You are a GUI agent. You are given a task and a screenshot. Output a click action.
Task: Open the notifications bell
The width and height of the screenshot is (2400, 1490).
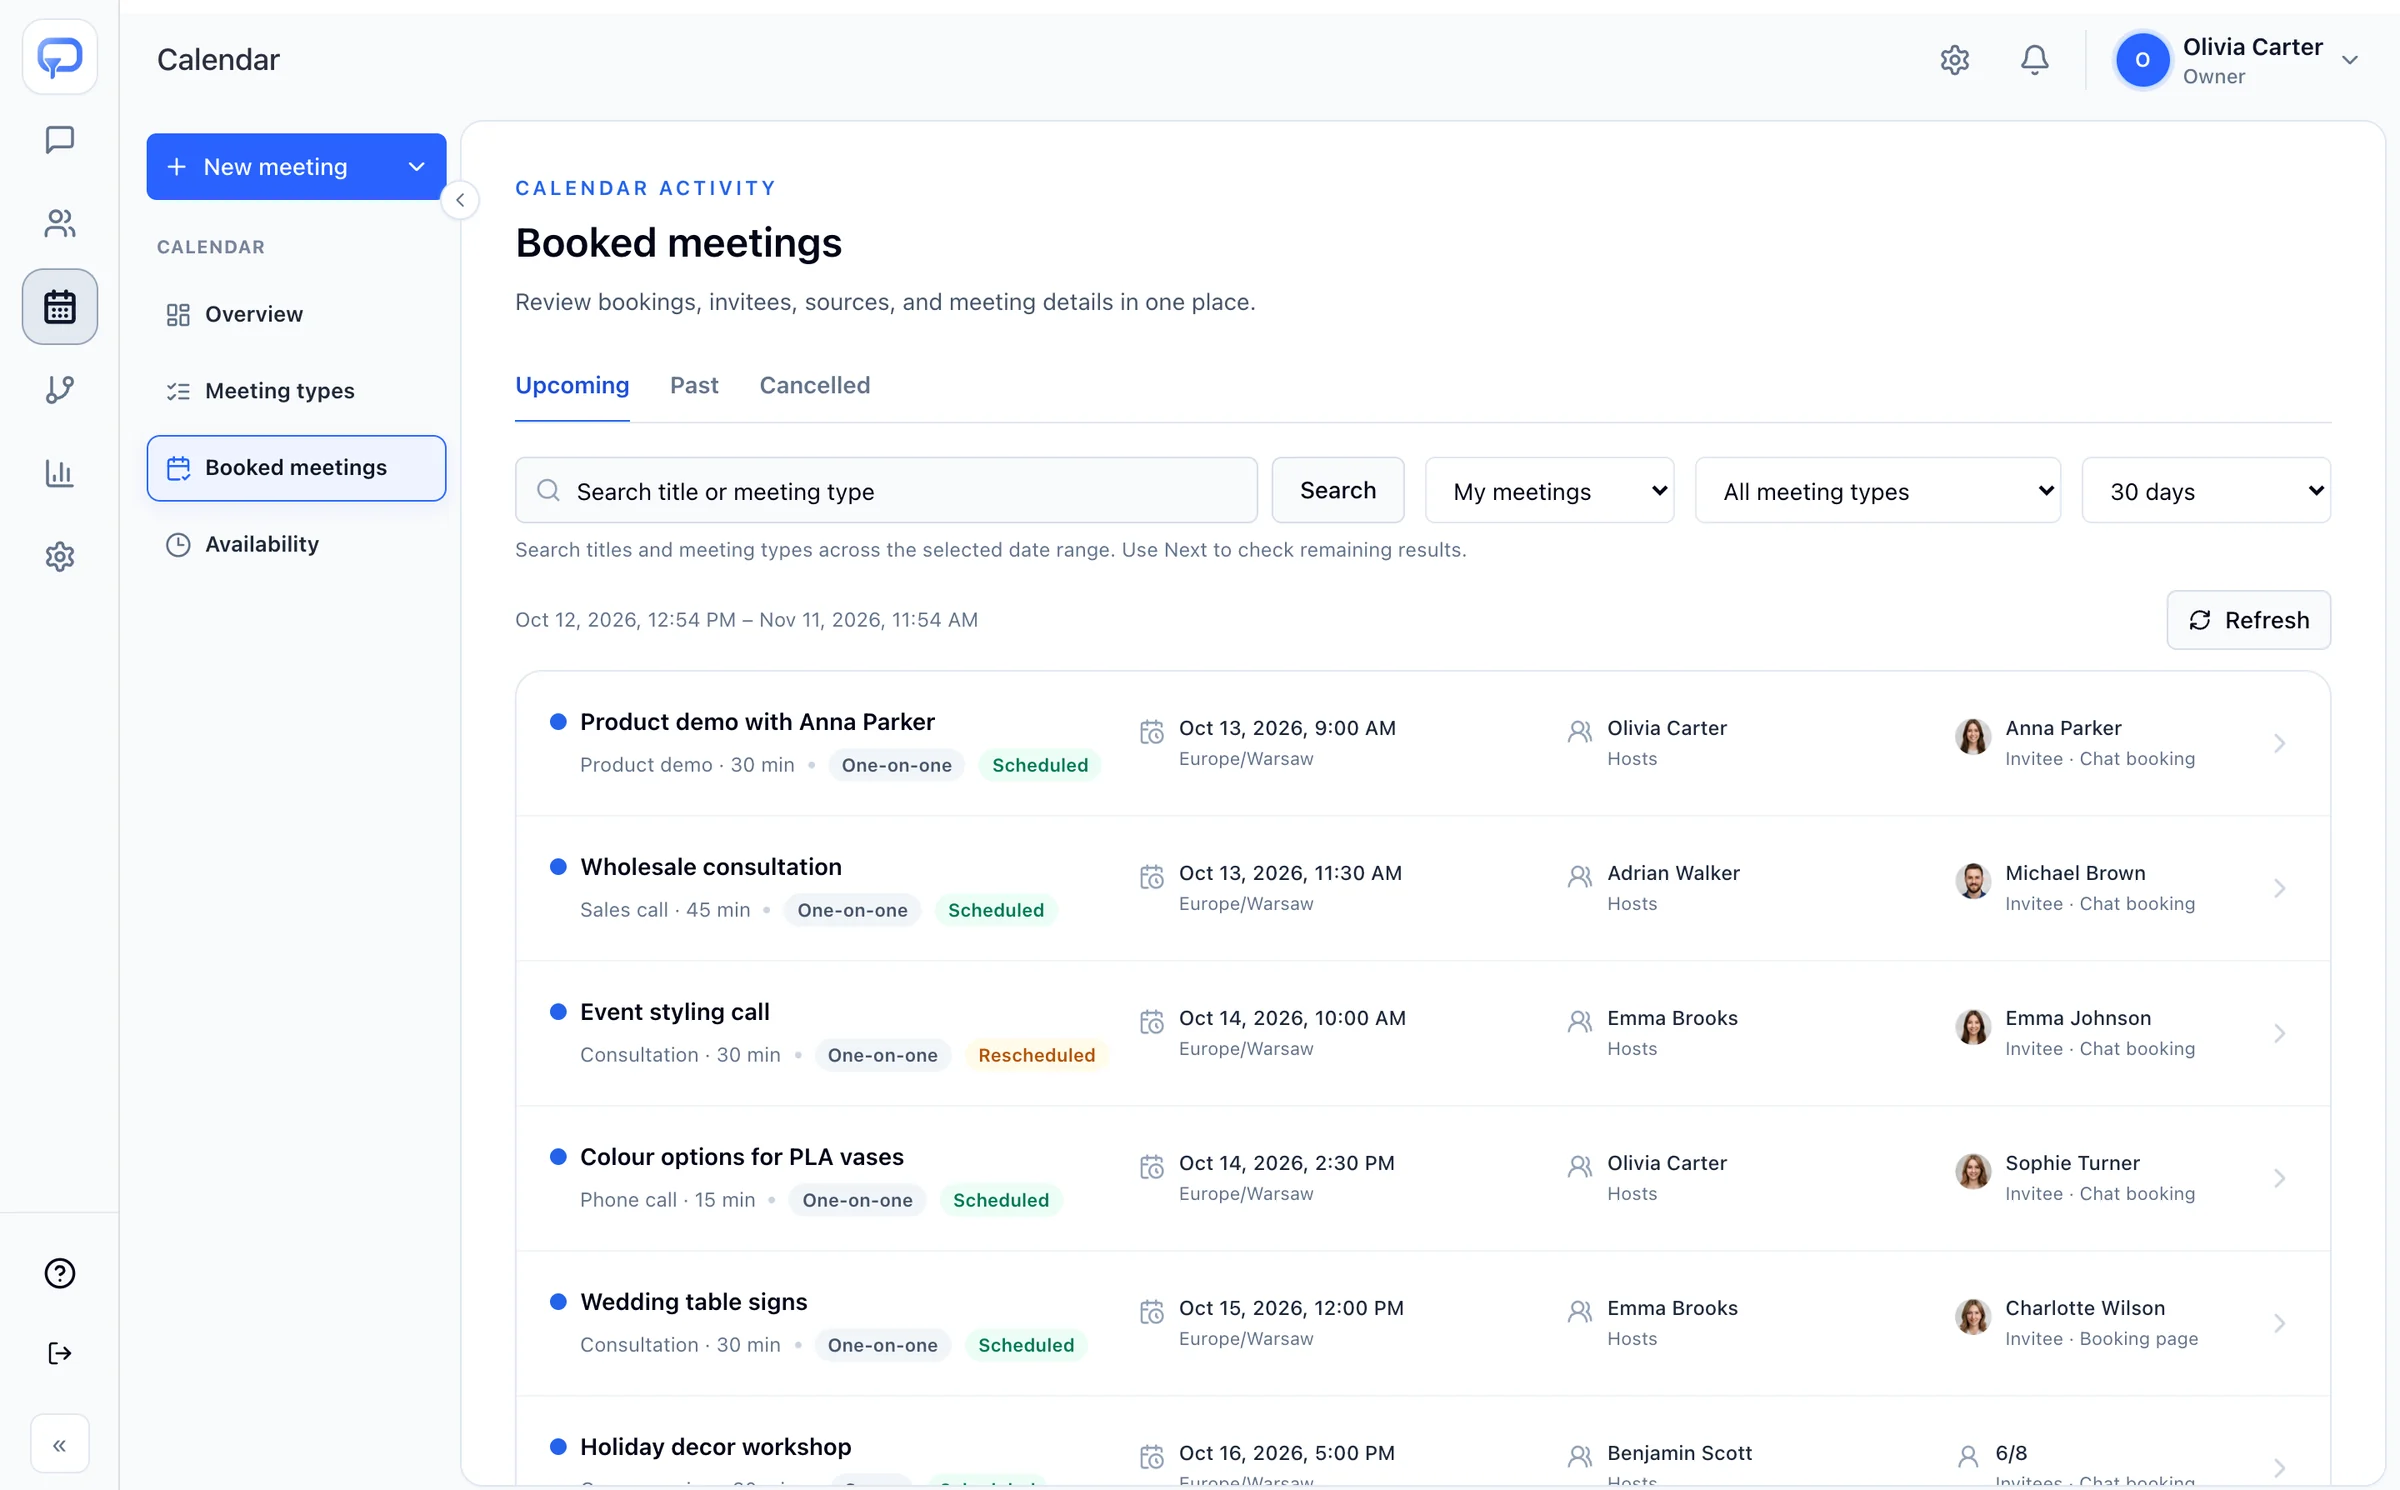[2034, 60]
